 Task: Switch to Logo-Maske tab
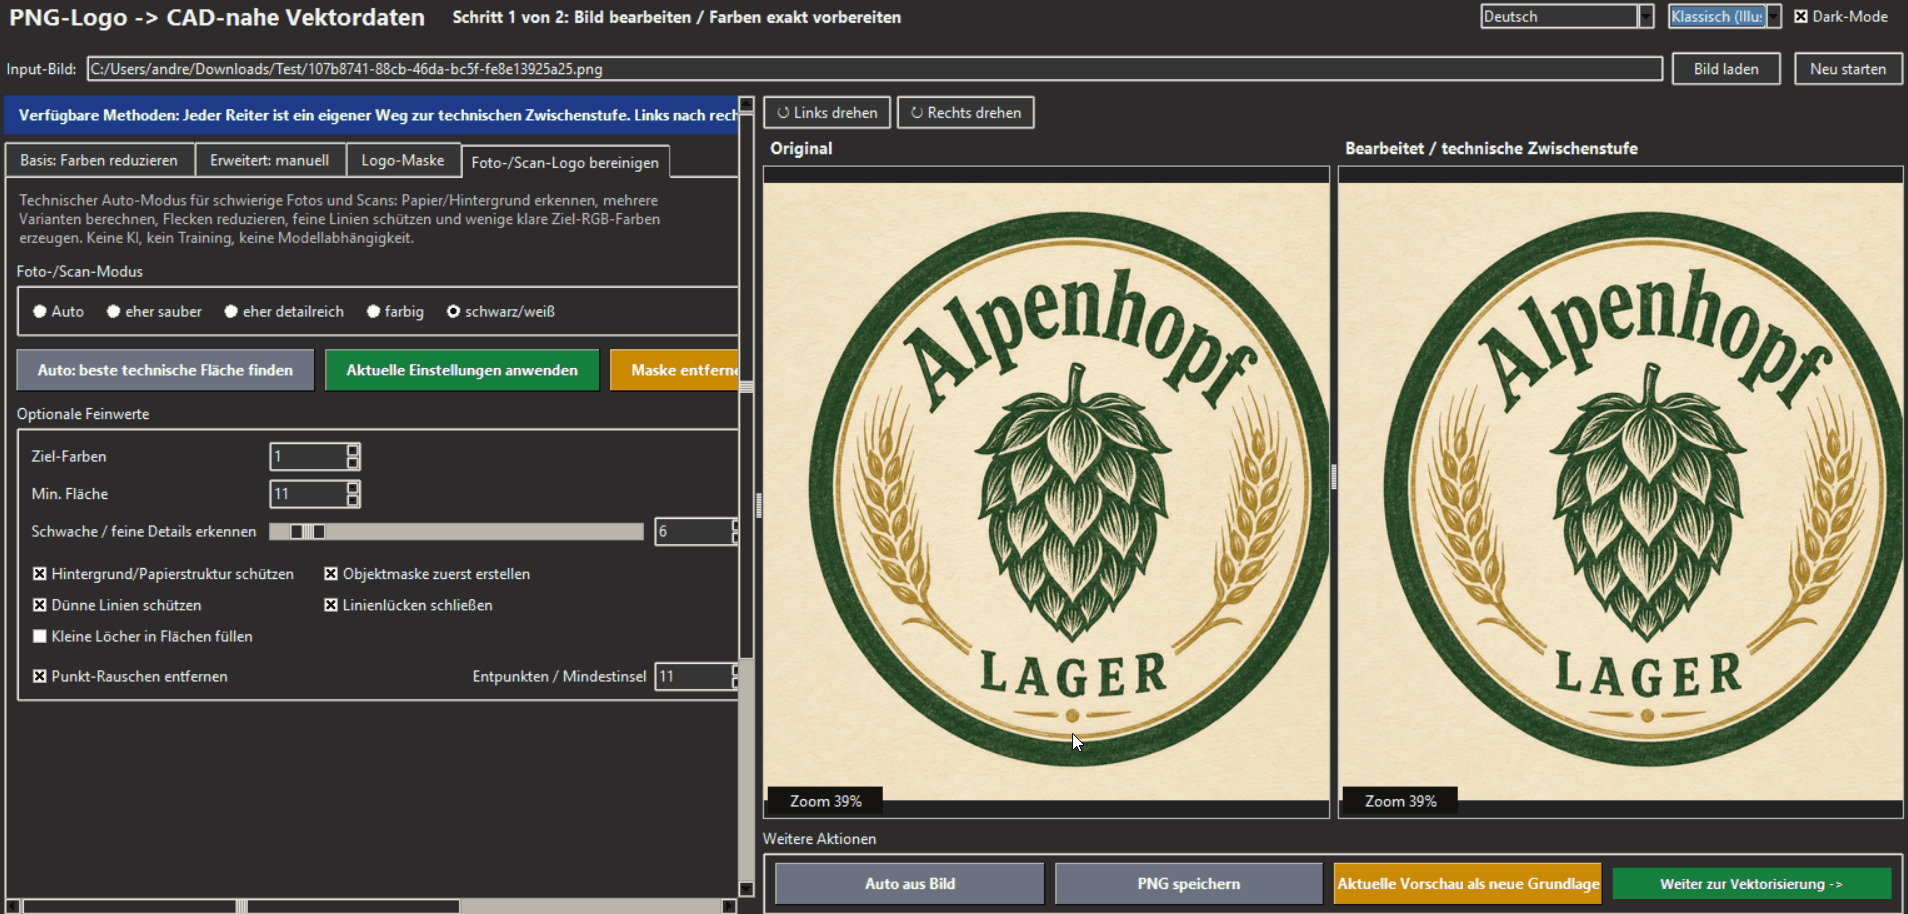(x=403, y=160)
